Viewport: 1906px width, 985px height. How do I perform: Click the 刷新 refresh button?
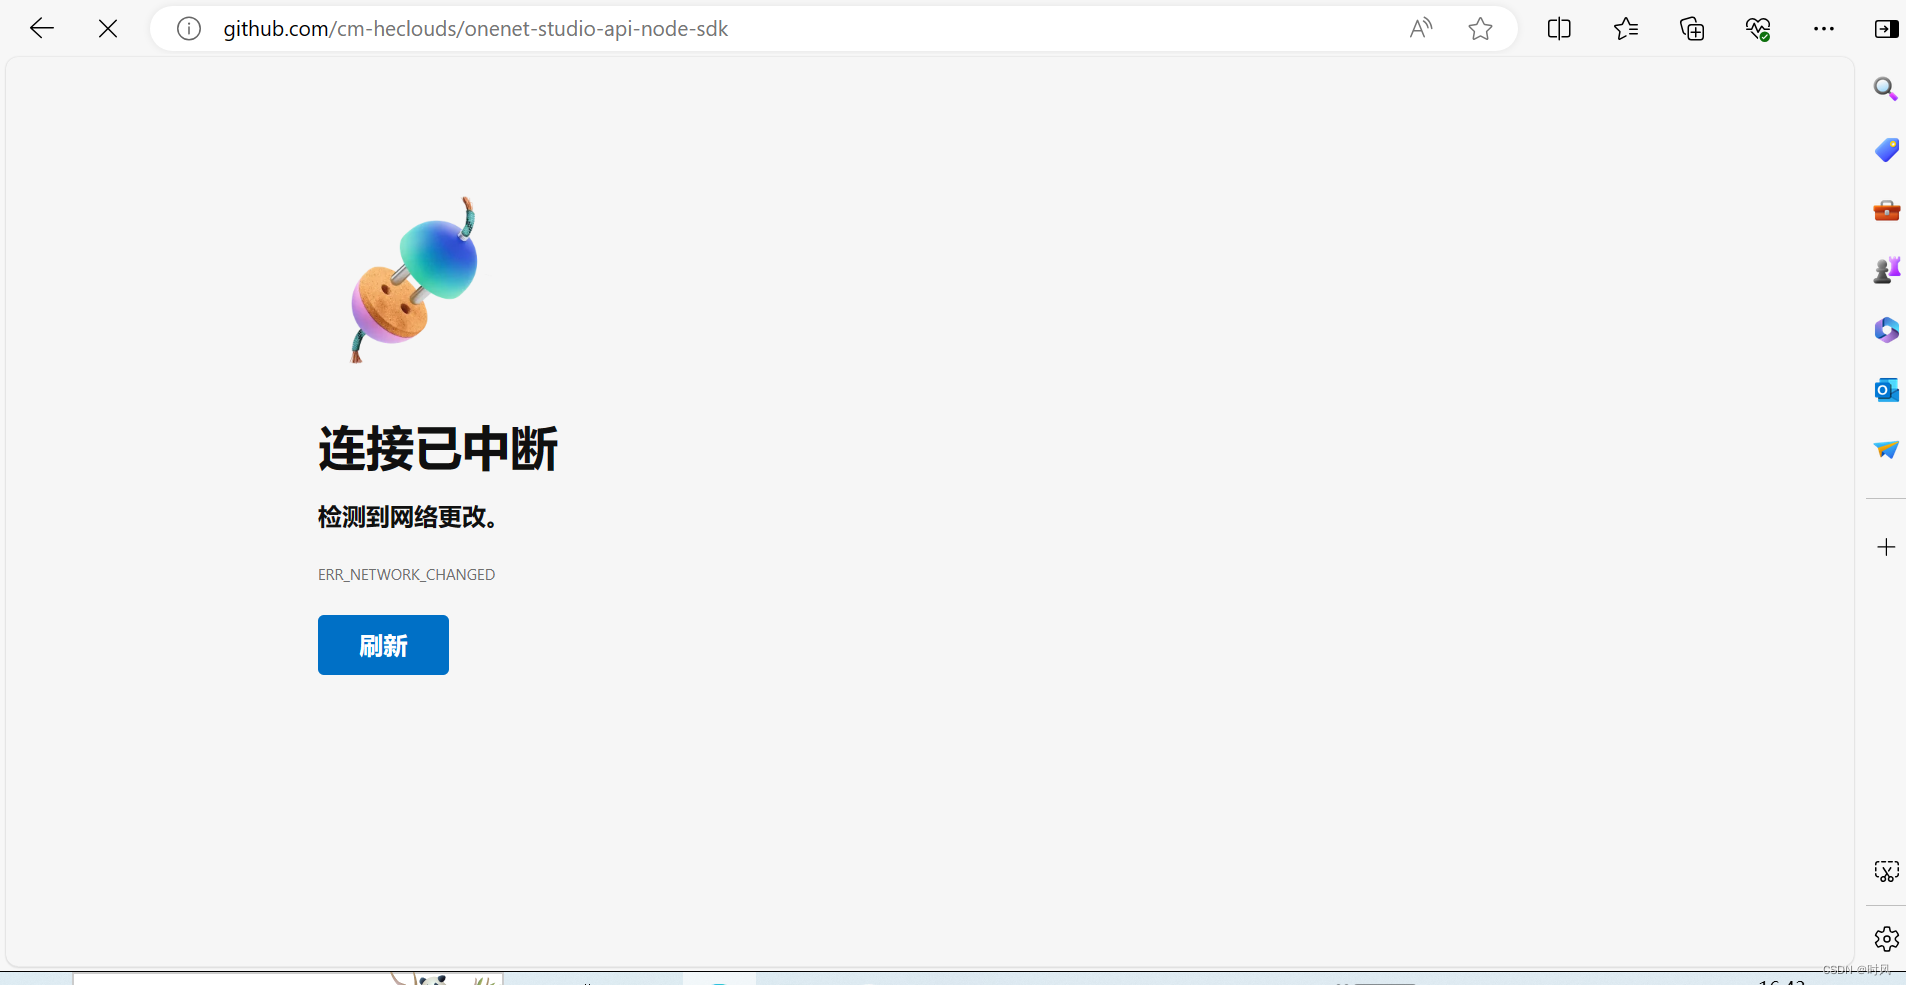(x=383, y=645)
